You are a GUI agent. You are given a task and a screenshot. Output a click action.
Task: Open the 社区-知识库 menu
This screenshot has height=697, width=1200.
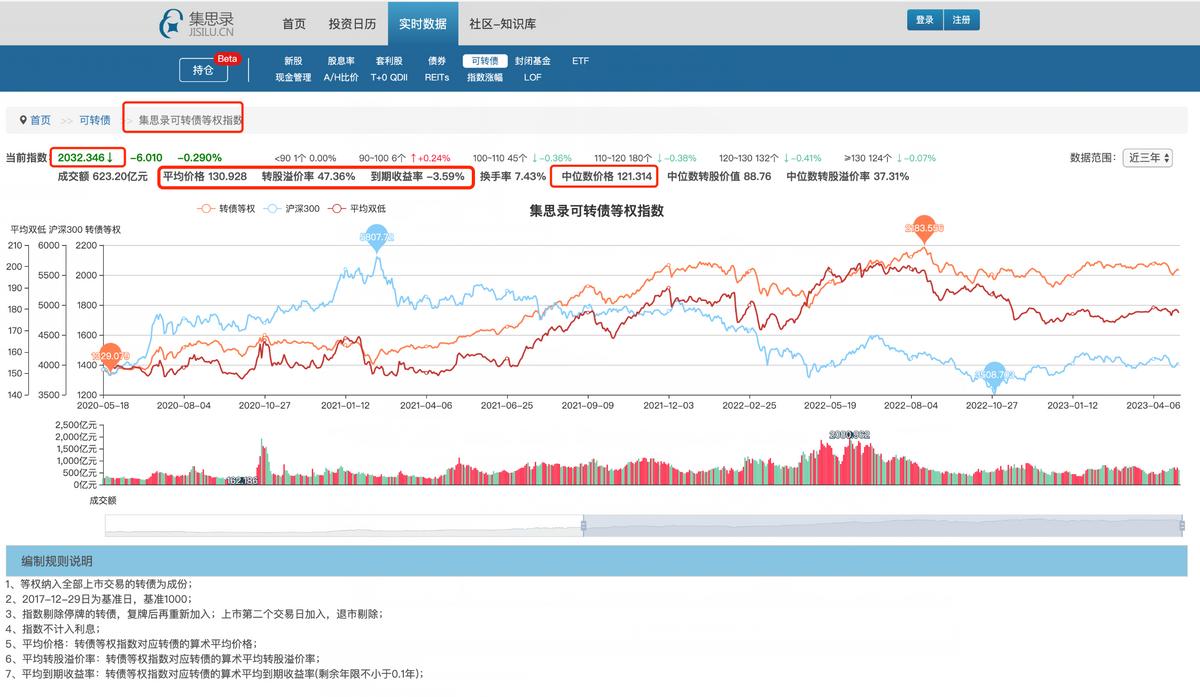point(506,23)
